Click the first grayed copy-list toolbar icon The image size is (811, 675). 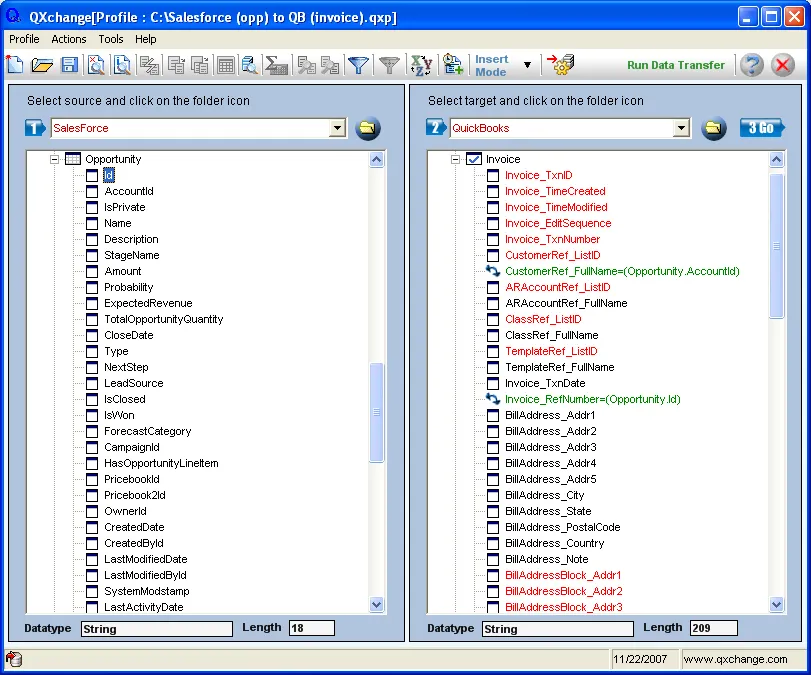(x=176, y=66)
